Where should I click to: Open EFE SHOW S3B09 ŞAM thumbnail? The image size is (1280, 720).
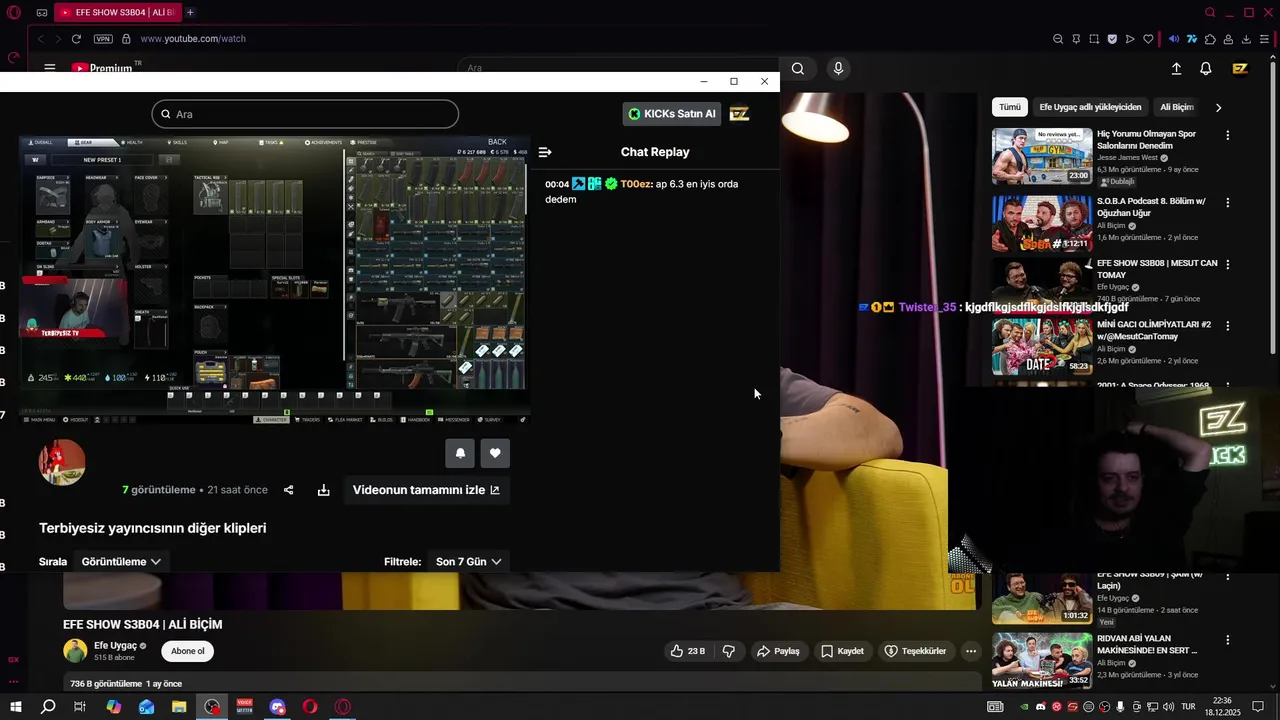click(1042, 597)
